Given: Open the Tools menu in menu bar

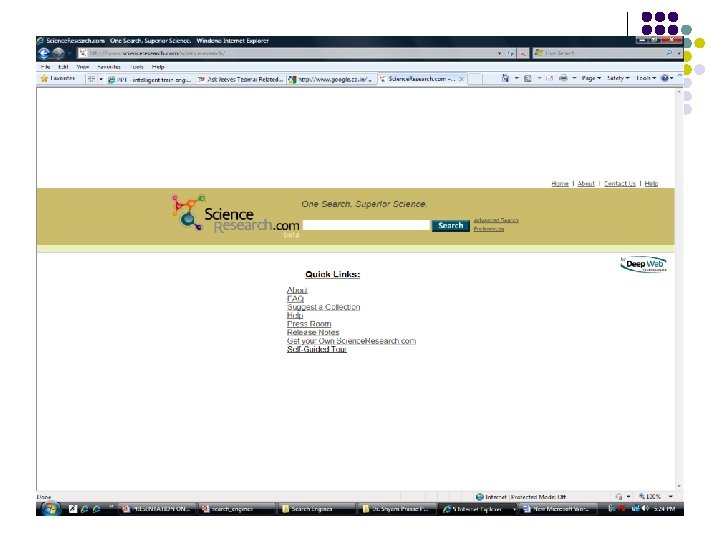Looking at the screenshot, I should 137,67.
